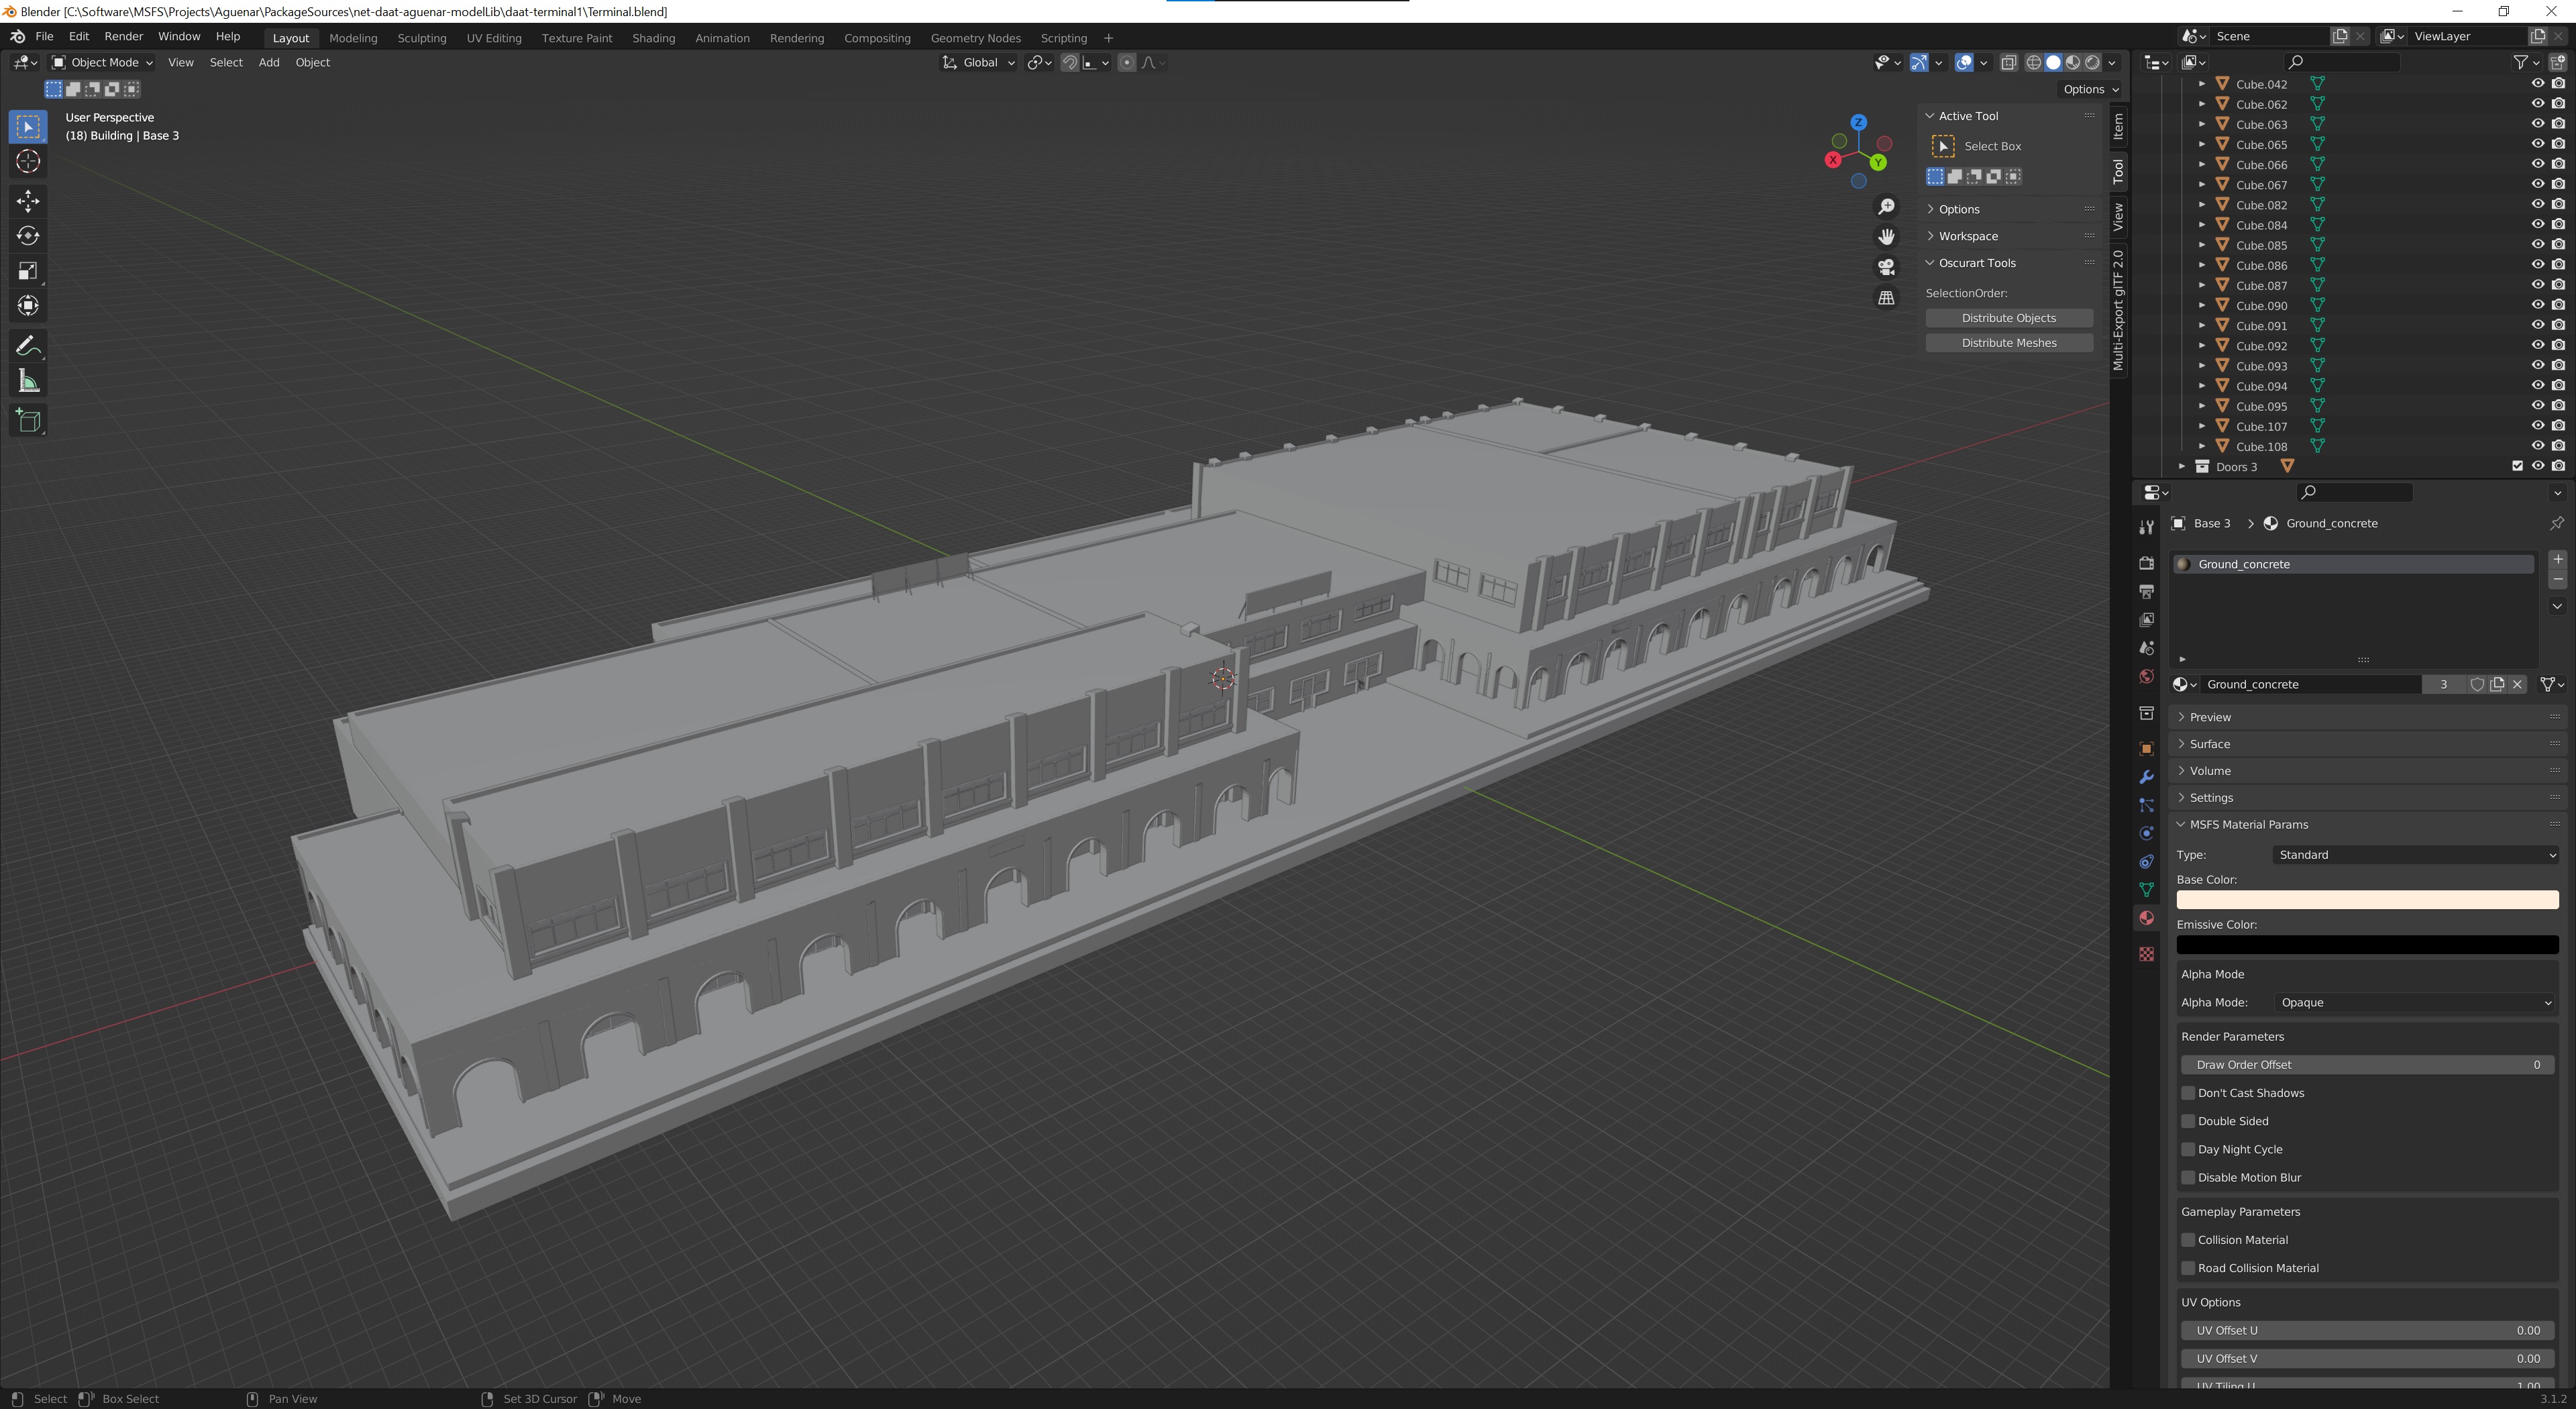Choose the Add Cube tool
2576x1409 pixels.
[x=28, y=421]
